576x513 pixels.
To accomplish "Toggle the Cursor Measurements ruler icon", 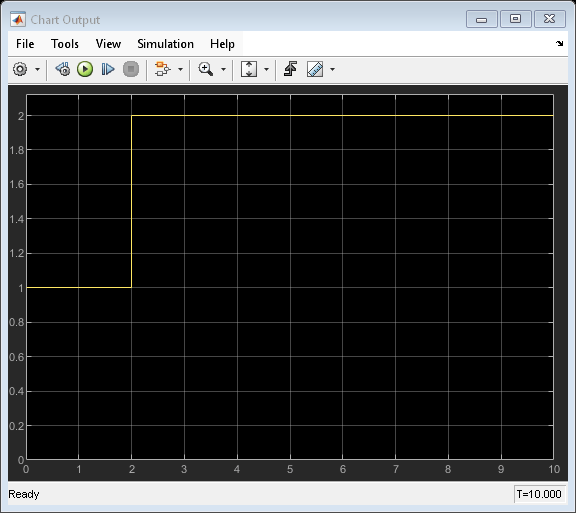I will pyautogui.click(x=315, y=69).
